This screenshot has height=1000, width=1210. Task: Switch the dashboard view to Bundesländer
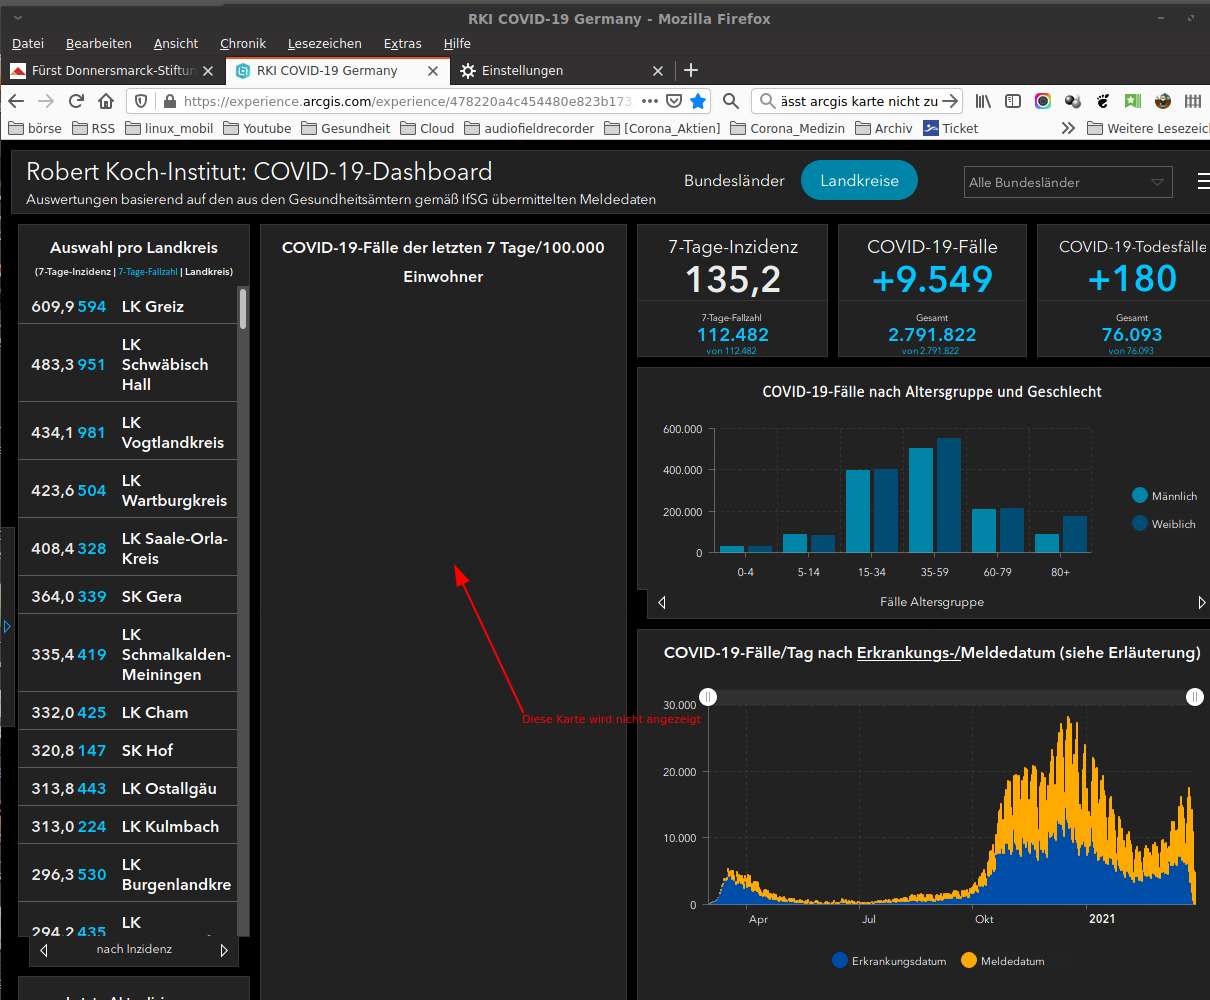coord(734,181)
